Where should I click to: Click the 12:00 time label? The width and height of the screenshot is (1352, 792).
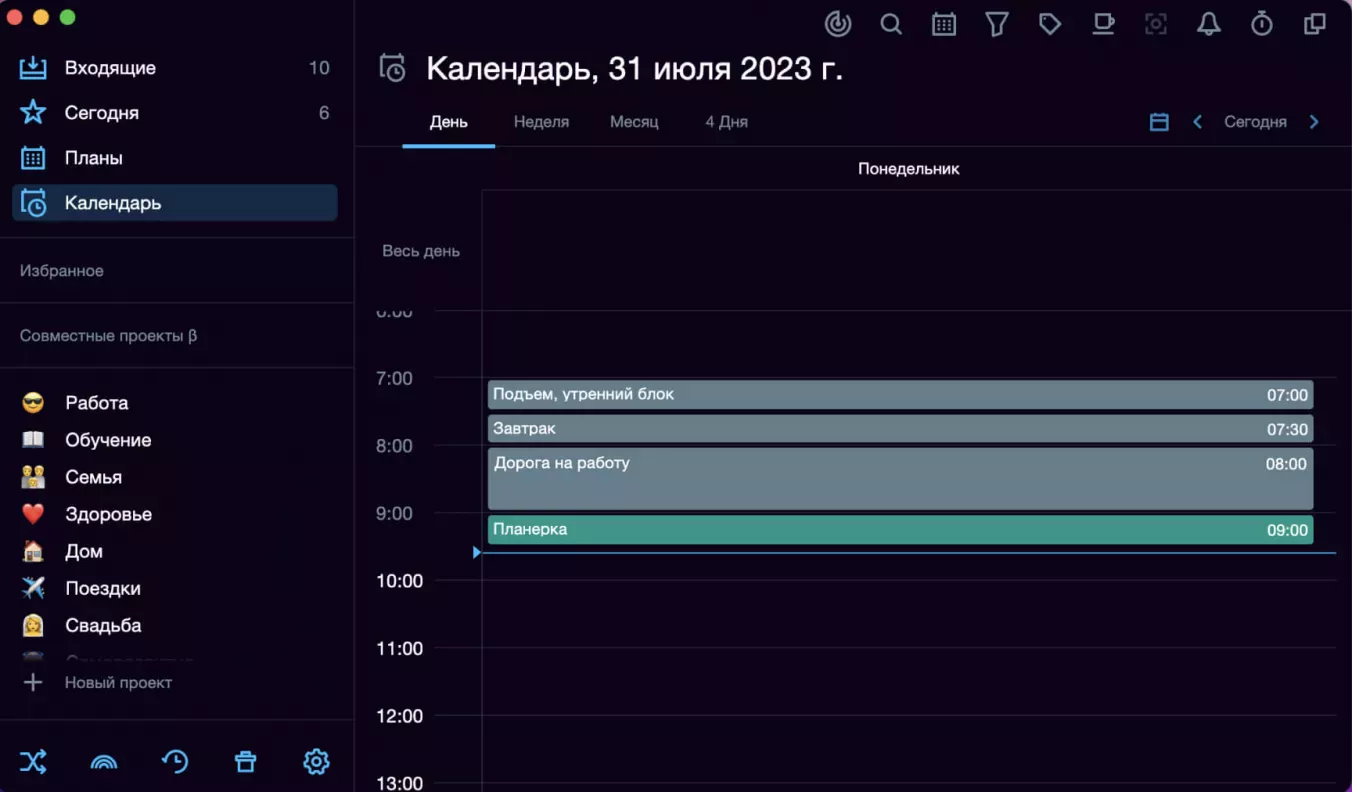[x=399, y=716]
